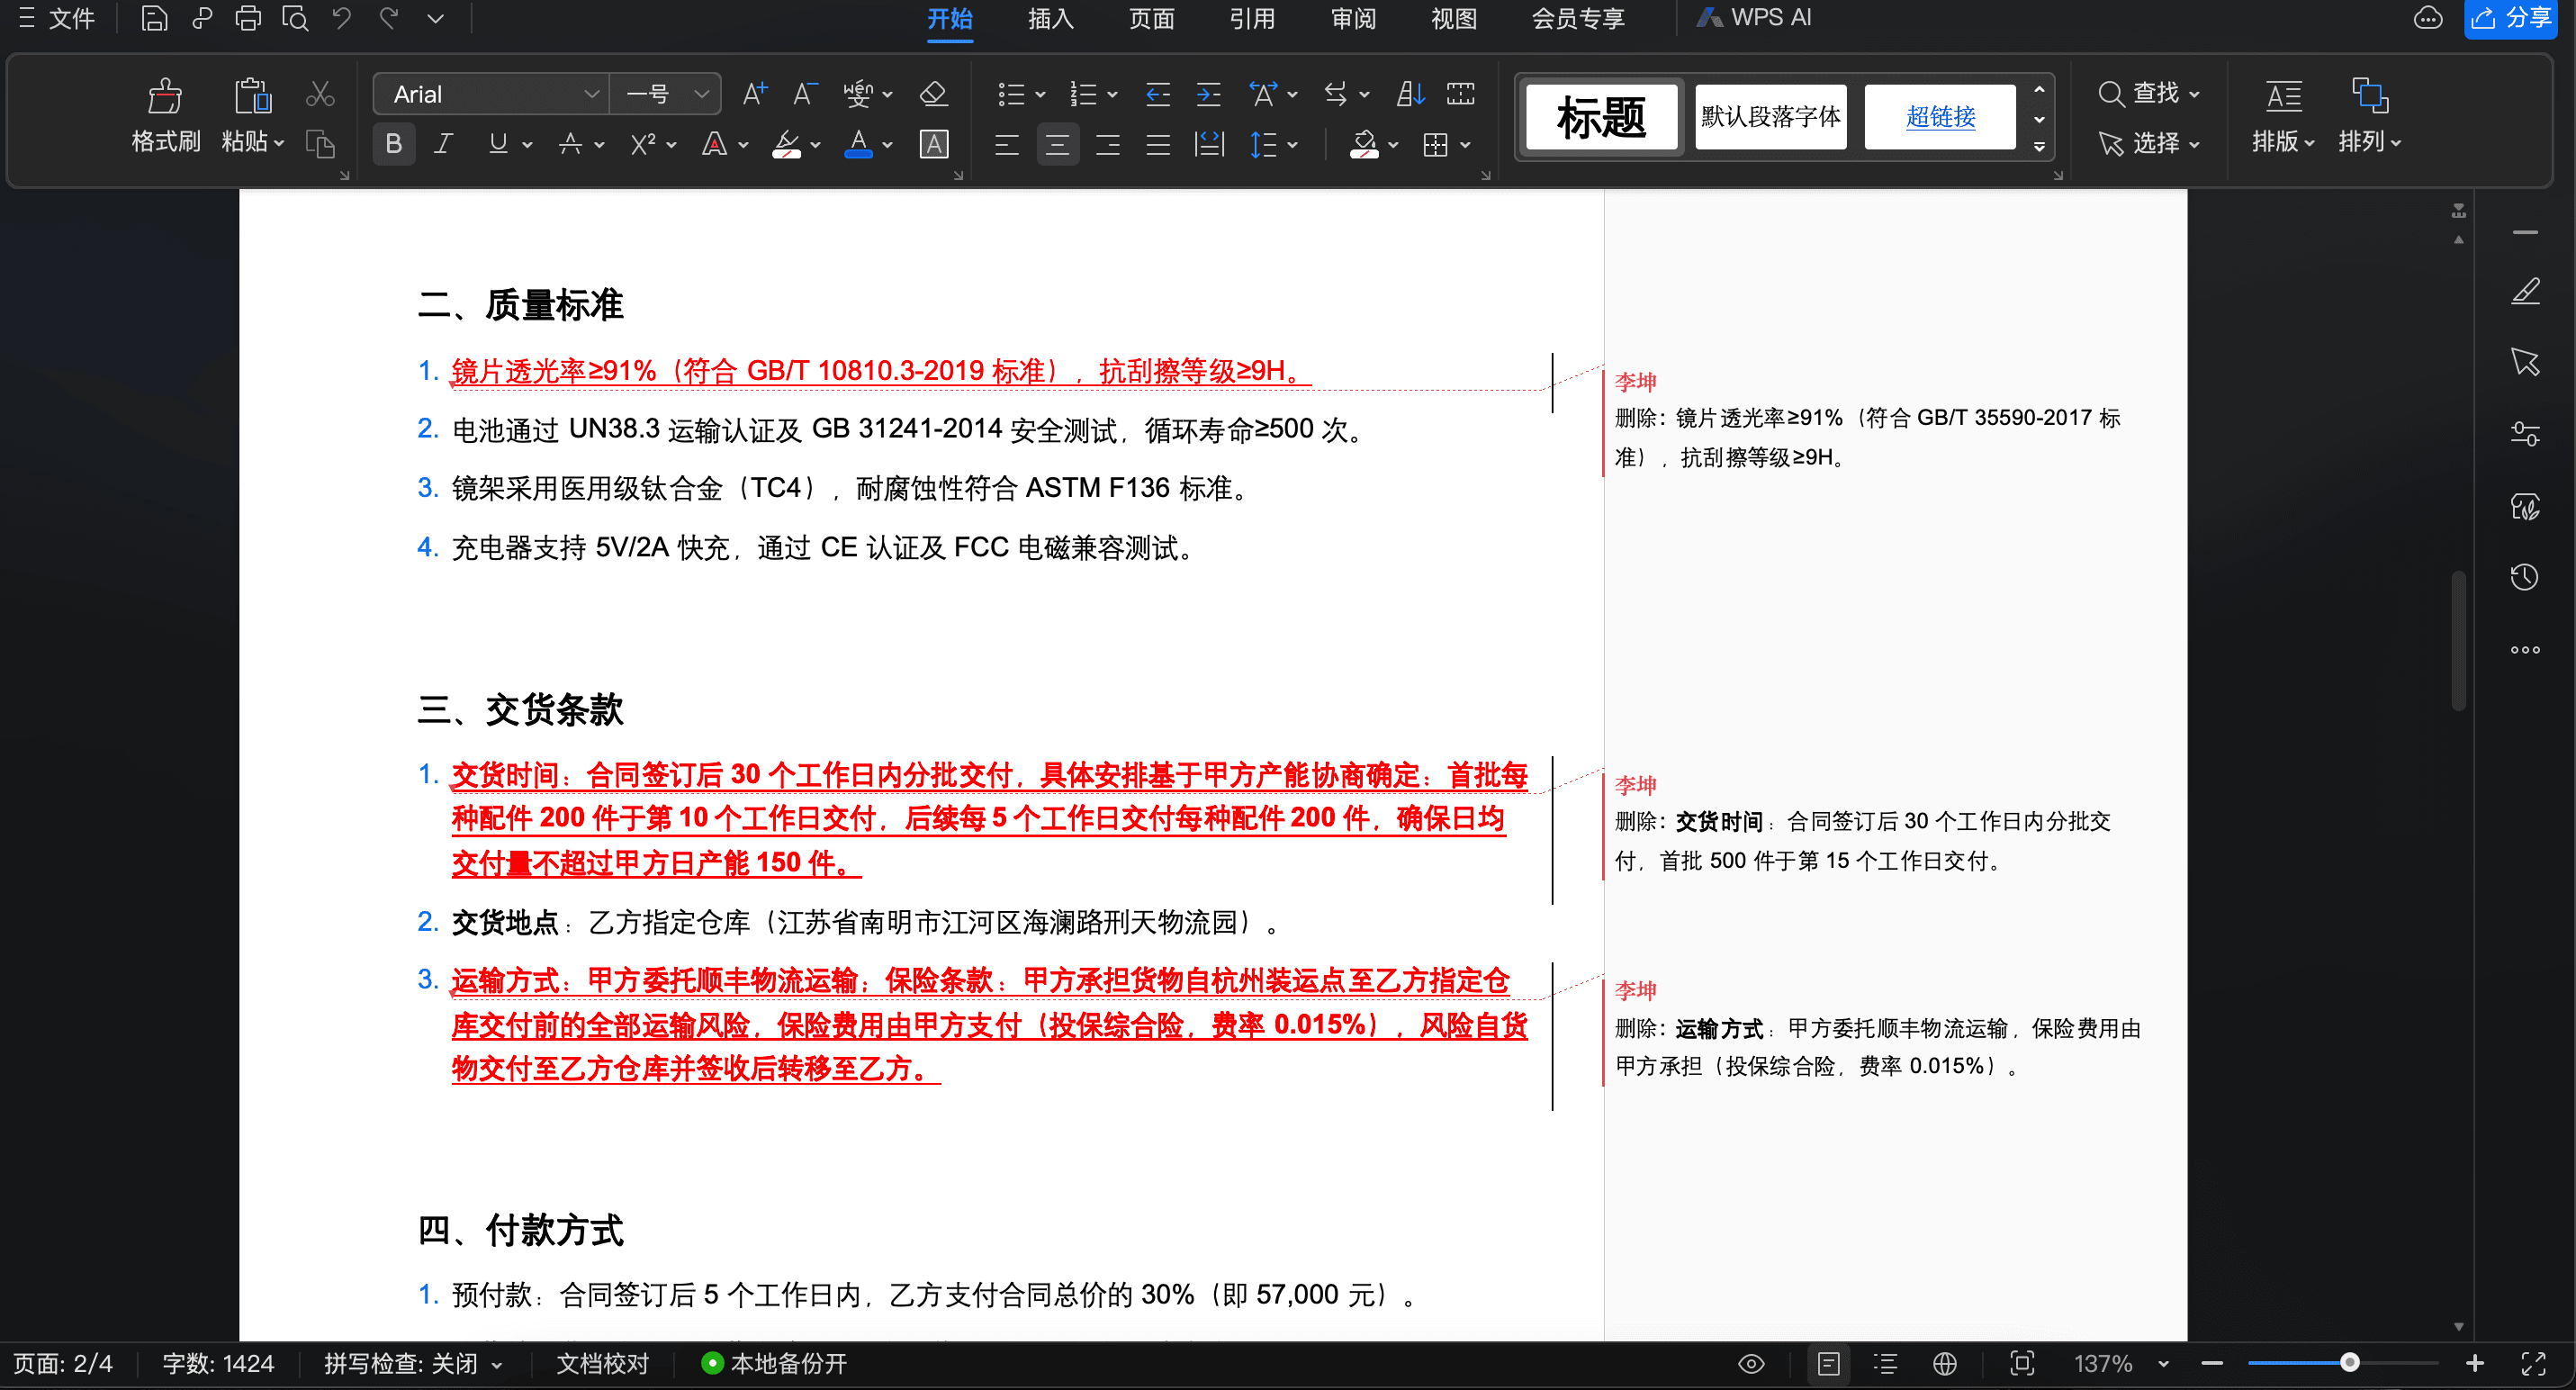Screen dimensions: 2576x1390
Task: Open the Arial font name dropdown
Action: [x=591, y=94]
